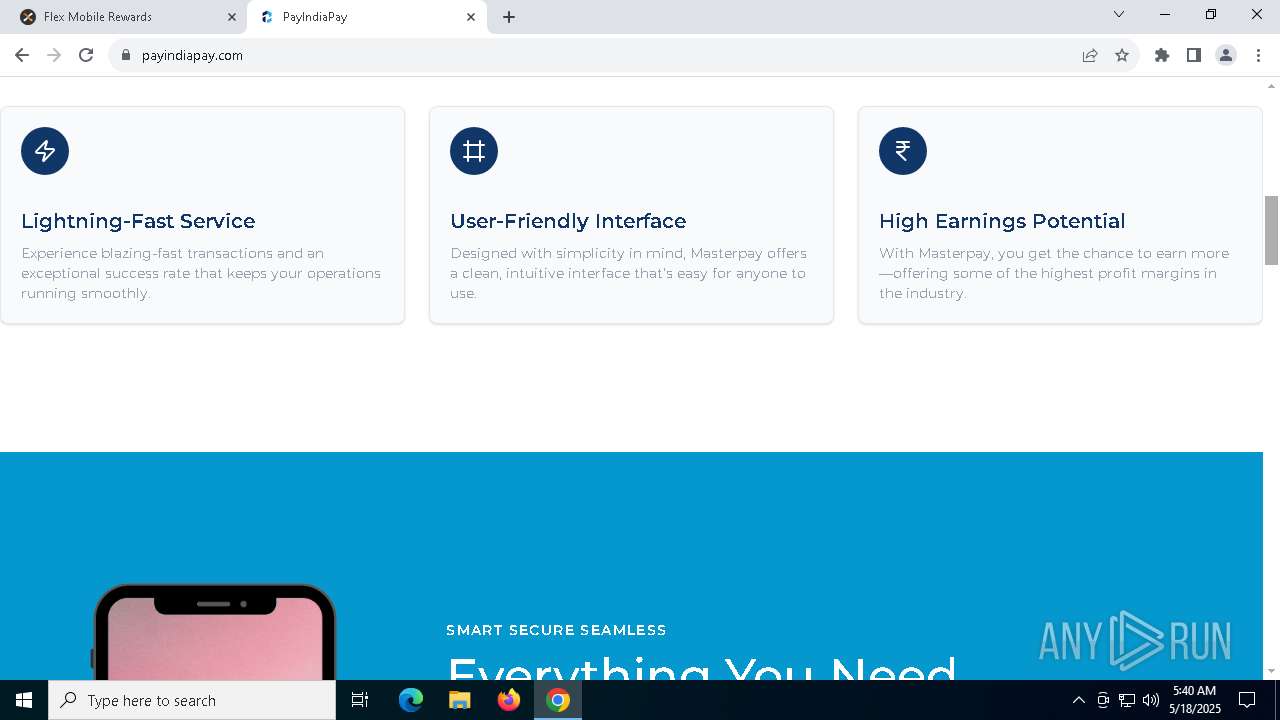This screenshot has width=1280, height=720.
Task: Click the 'Experience blazing-fast transactions' description text
Action: (x=201, y=273)
